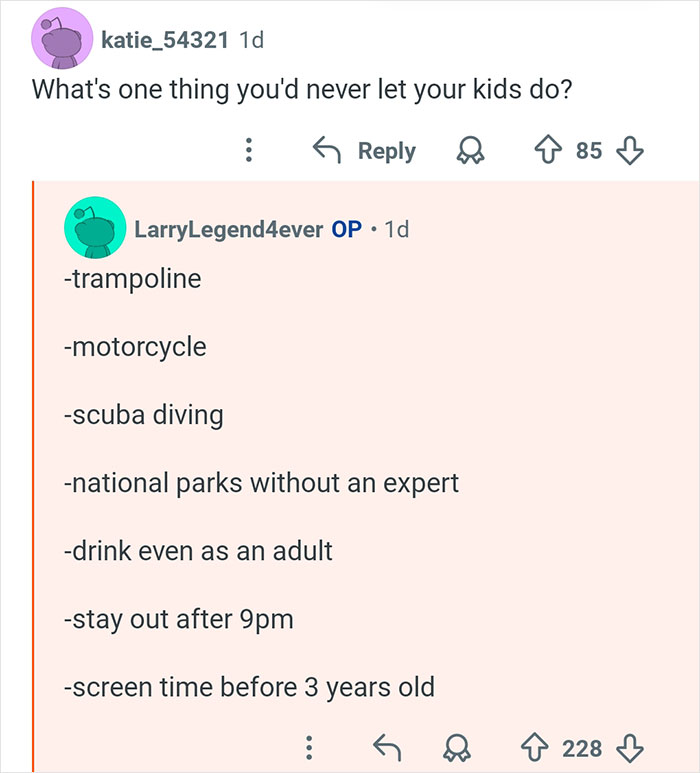Screen dimensions: 700x773
Task: Give an award to katie_54321's comment
Action: pyautogui.click(x=468, y=151)
